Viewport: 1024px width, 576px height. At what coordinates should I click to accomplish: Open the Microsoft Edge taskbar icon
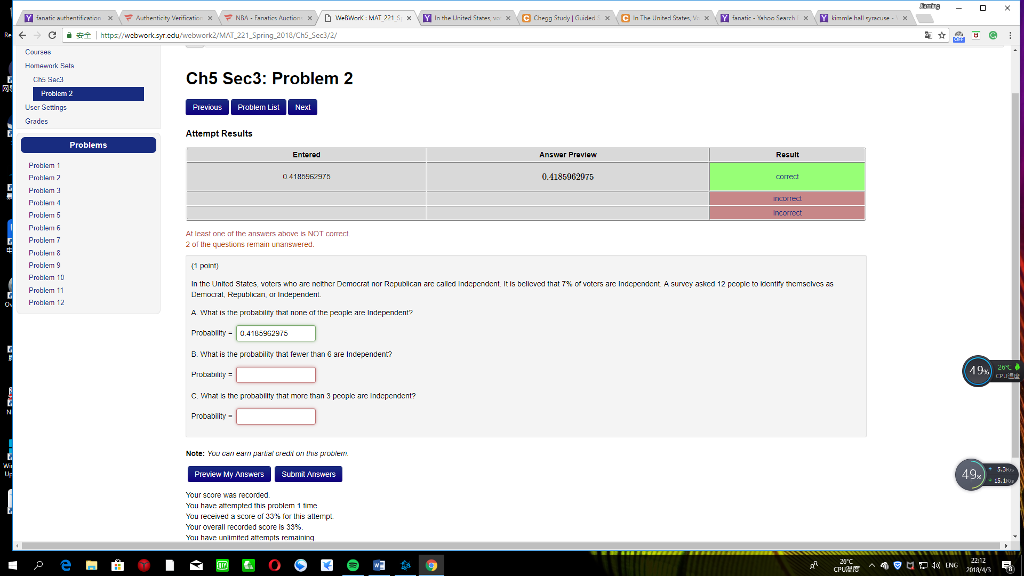(66, 565)
